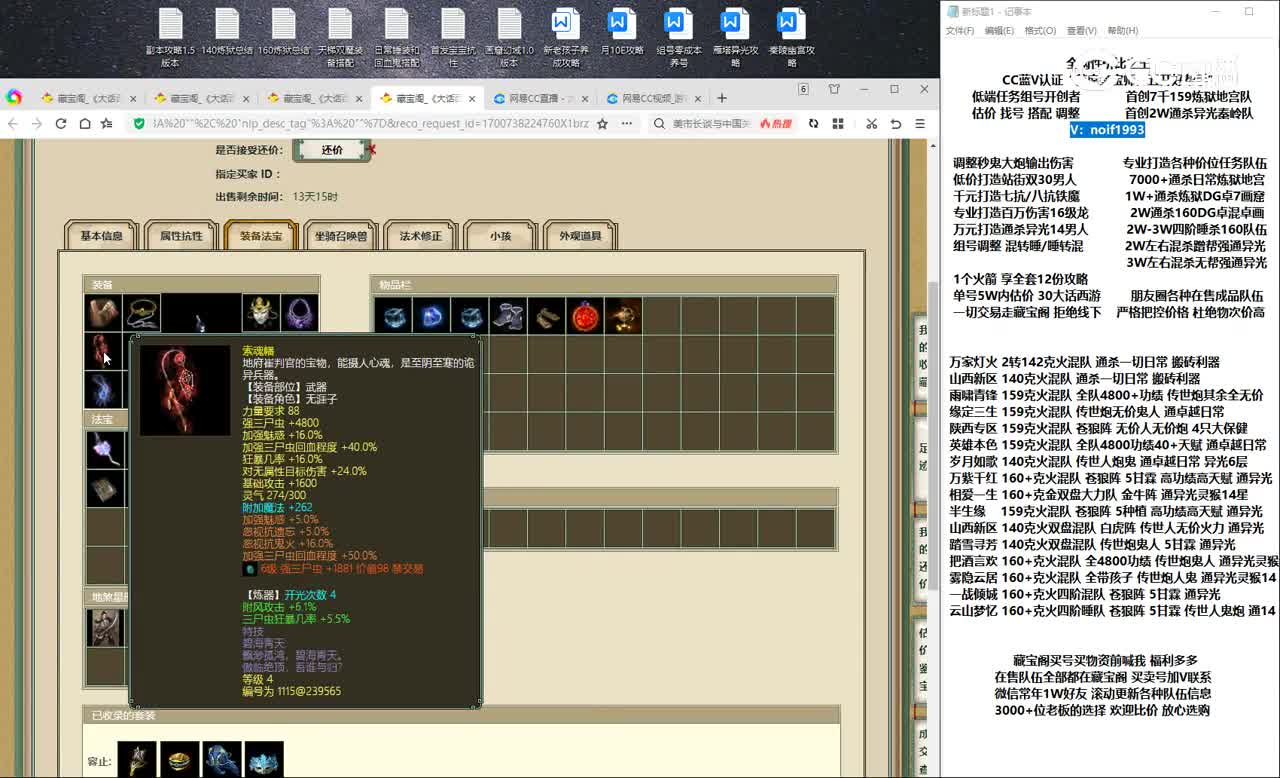Open the 天梯双魔装备搭配 desktop file
Viewport: 1280px width, 778px height.
pos(340,37)
